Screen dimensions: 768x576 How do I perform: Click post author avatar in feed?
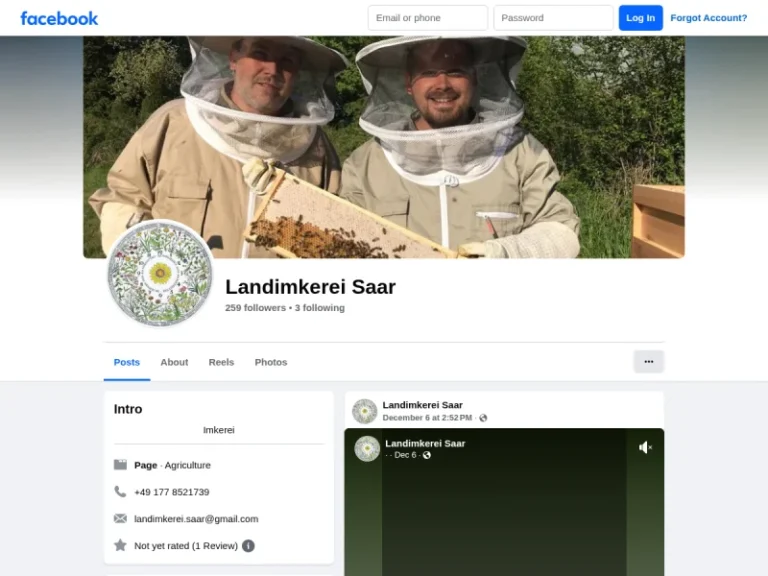pyautogui.click(x=364, y=411)
